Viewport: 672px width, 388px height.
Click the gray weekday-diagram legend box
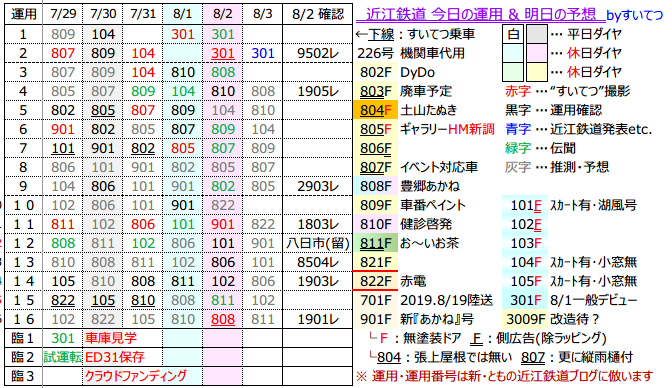(537, 34)
